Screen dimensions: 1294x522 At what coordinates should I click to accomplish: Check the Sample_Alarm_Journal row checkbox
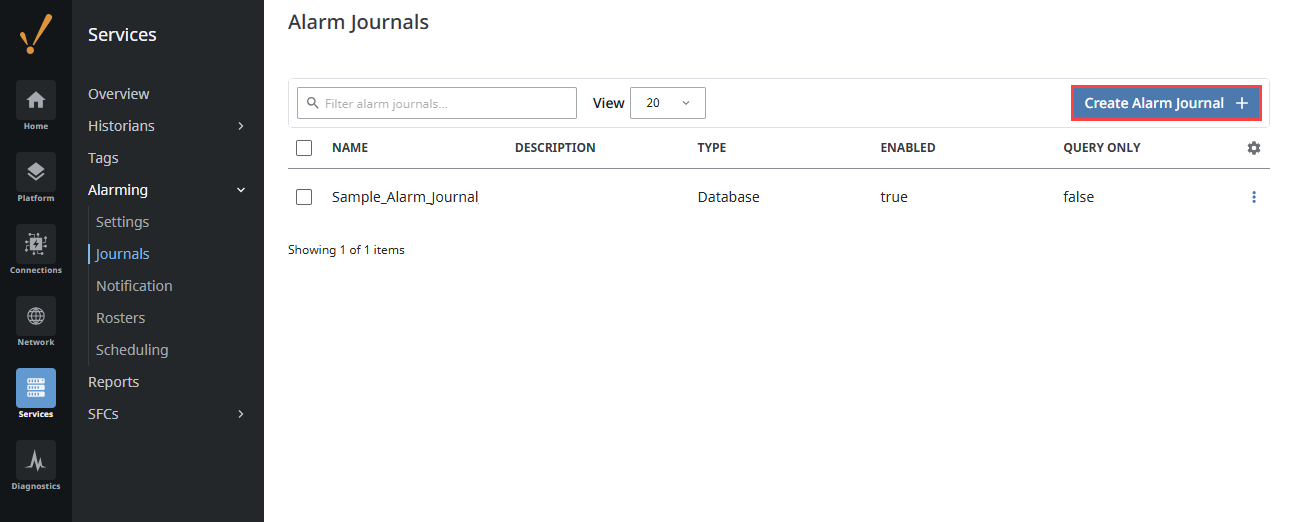(x=304, y=197)
